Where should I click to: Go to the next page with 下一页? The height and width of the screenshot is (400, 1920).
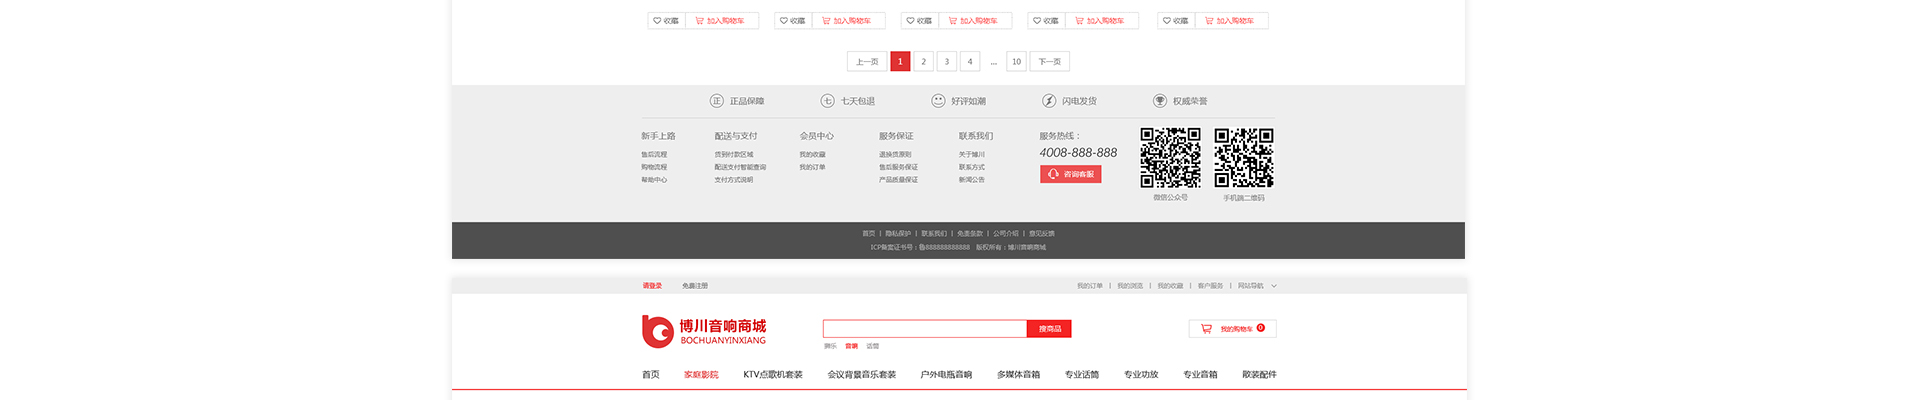[1050, 61]
